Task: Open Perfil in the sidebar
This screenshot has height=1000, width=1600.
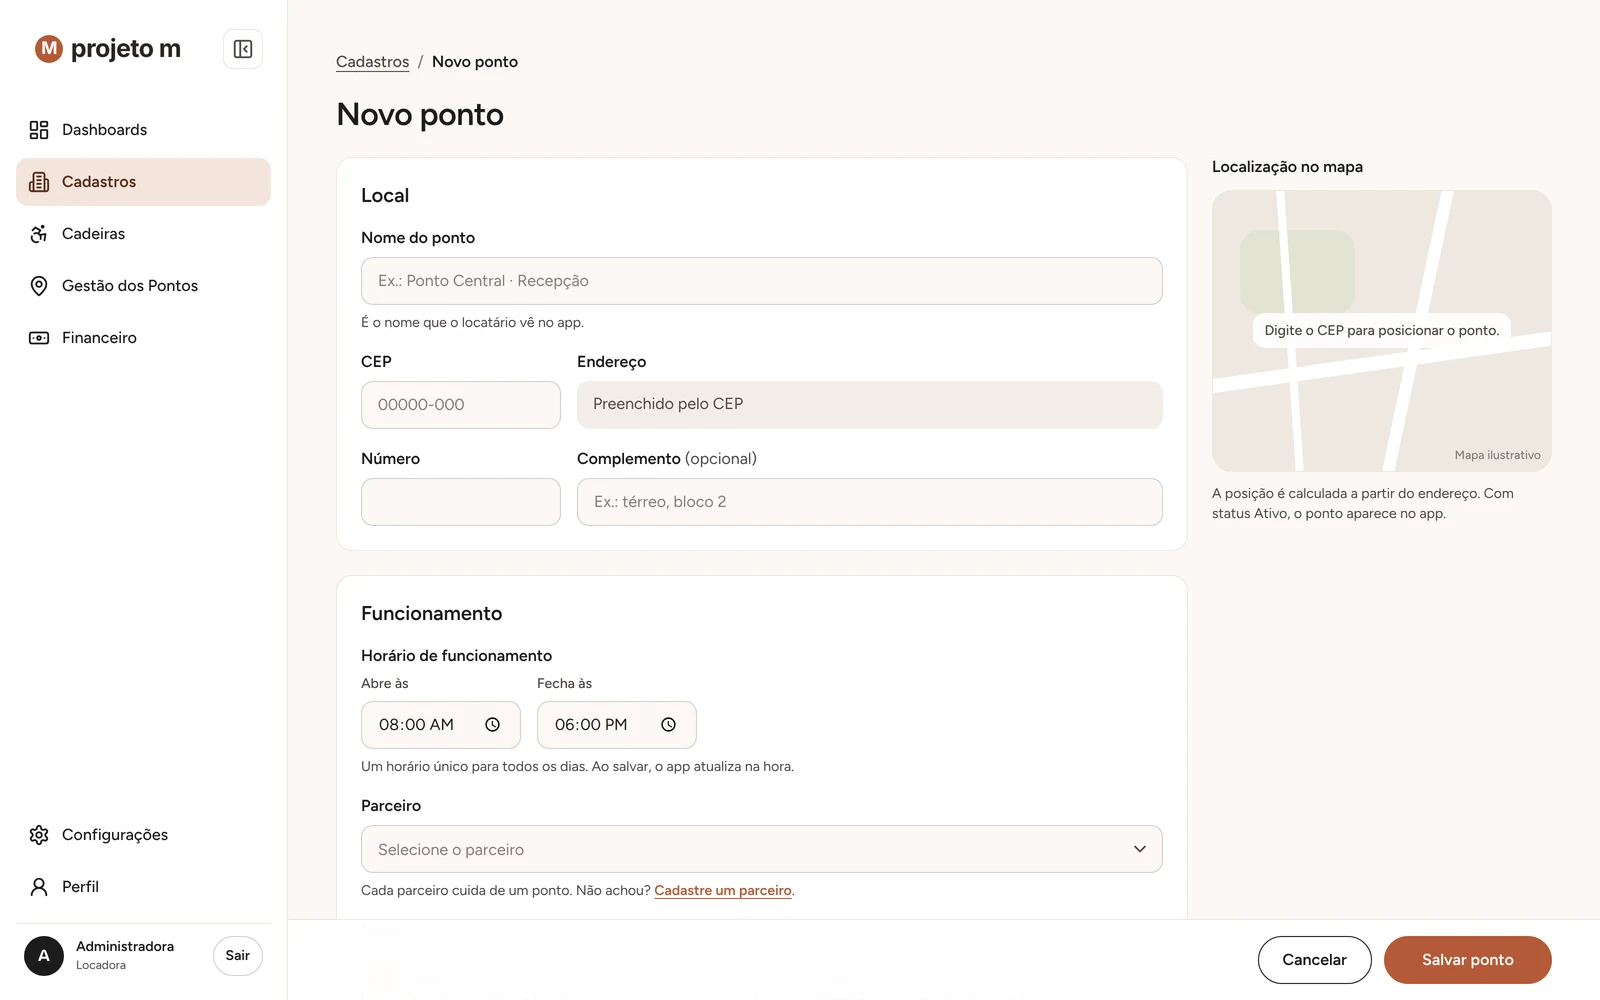Action: click(x=143, y=887)
